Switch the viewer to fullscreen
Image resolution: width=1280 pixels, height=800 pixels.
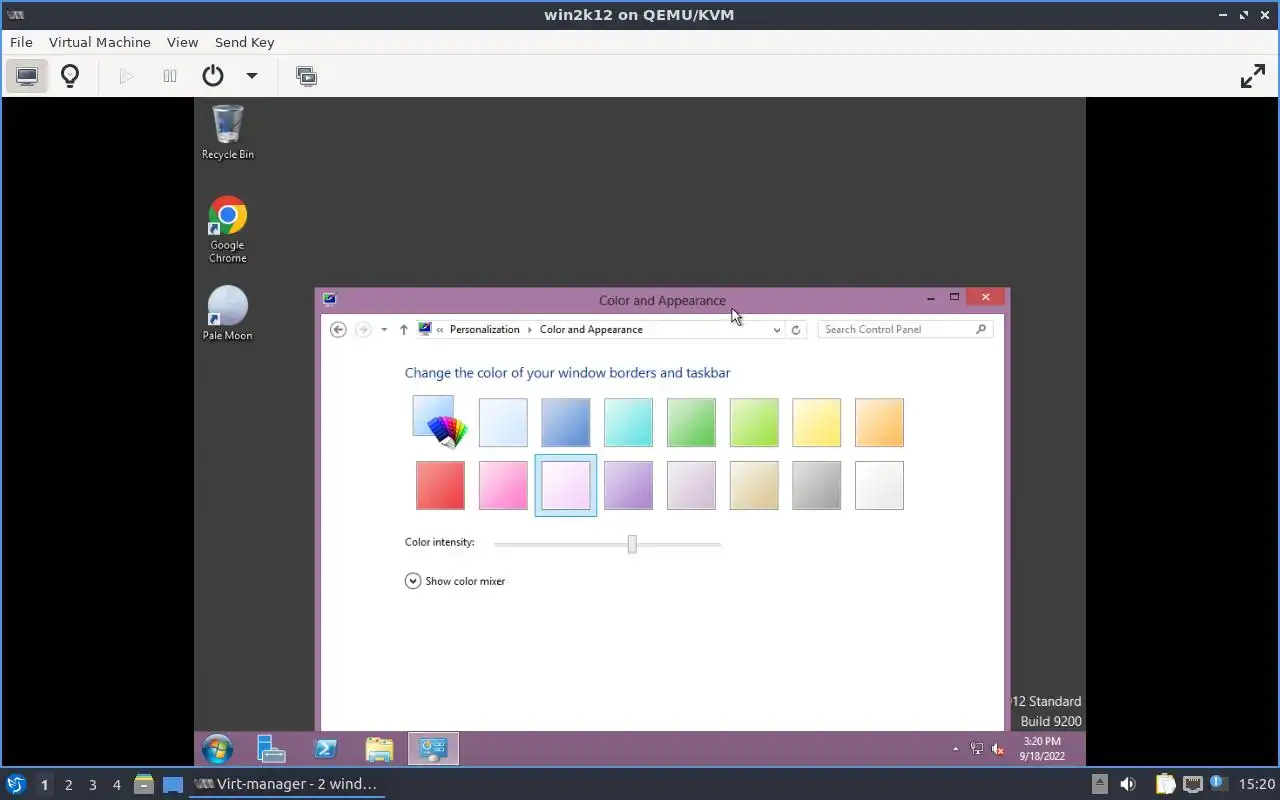tap(1253, 76)
